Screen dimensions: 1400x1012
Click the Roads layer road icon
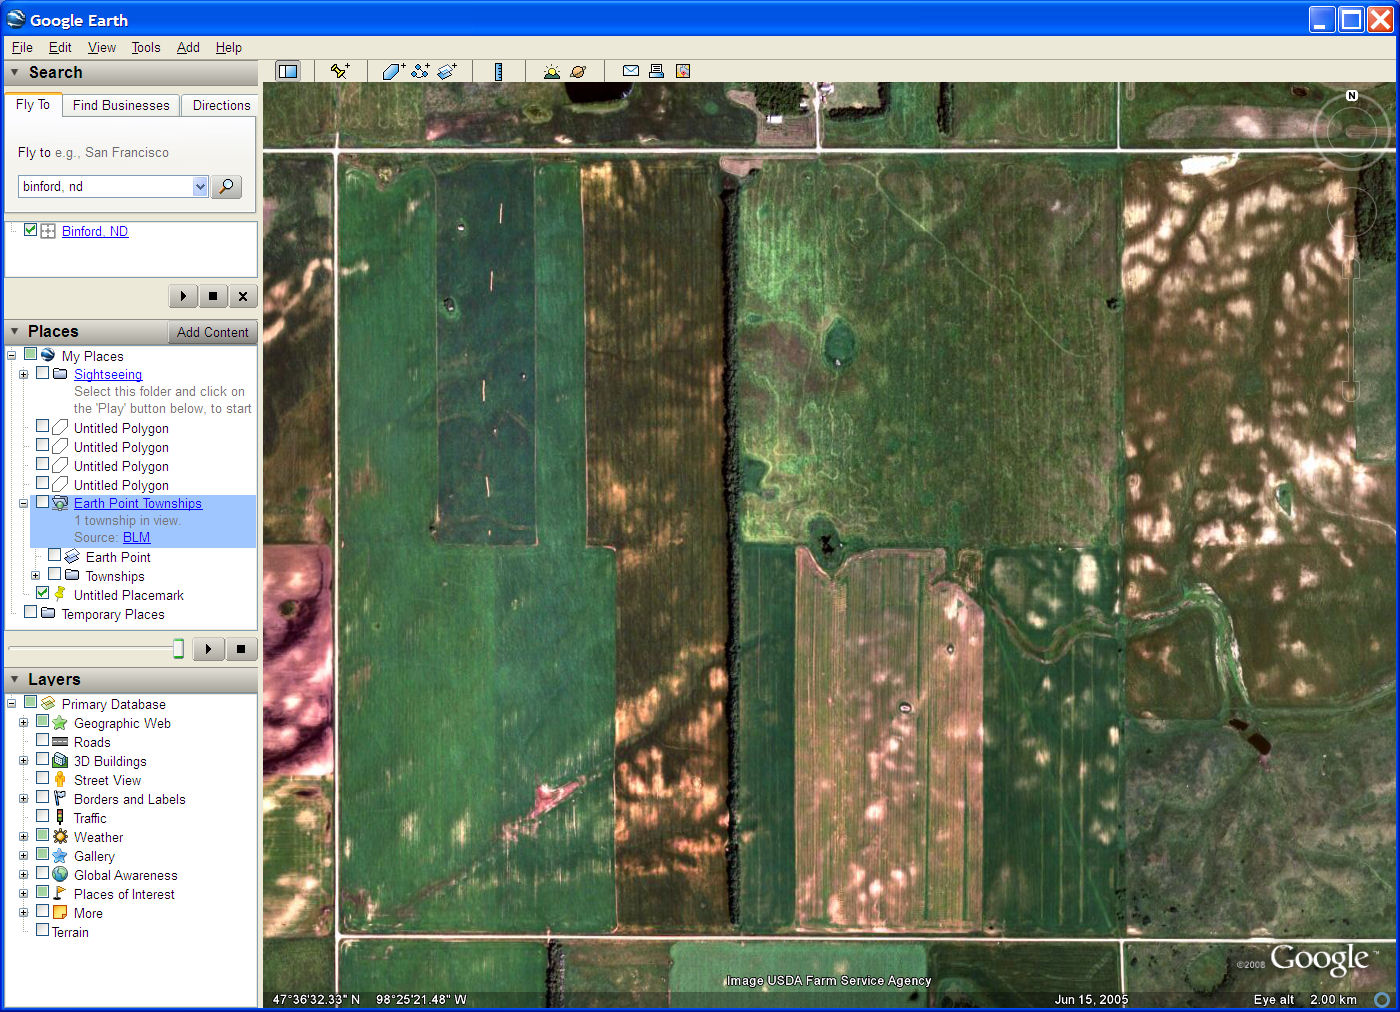click(60, 742)
